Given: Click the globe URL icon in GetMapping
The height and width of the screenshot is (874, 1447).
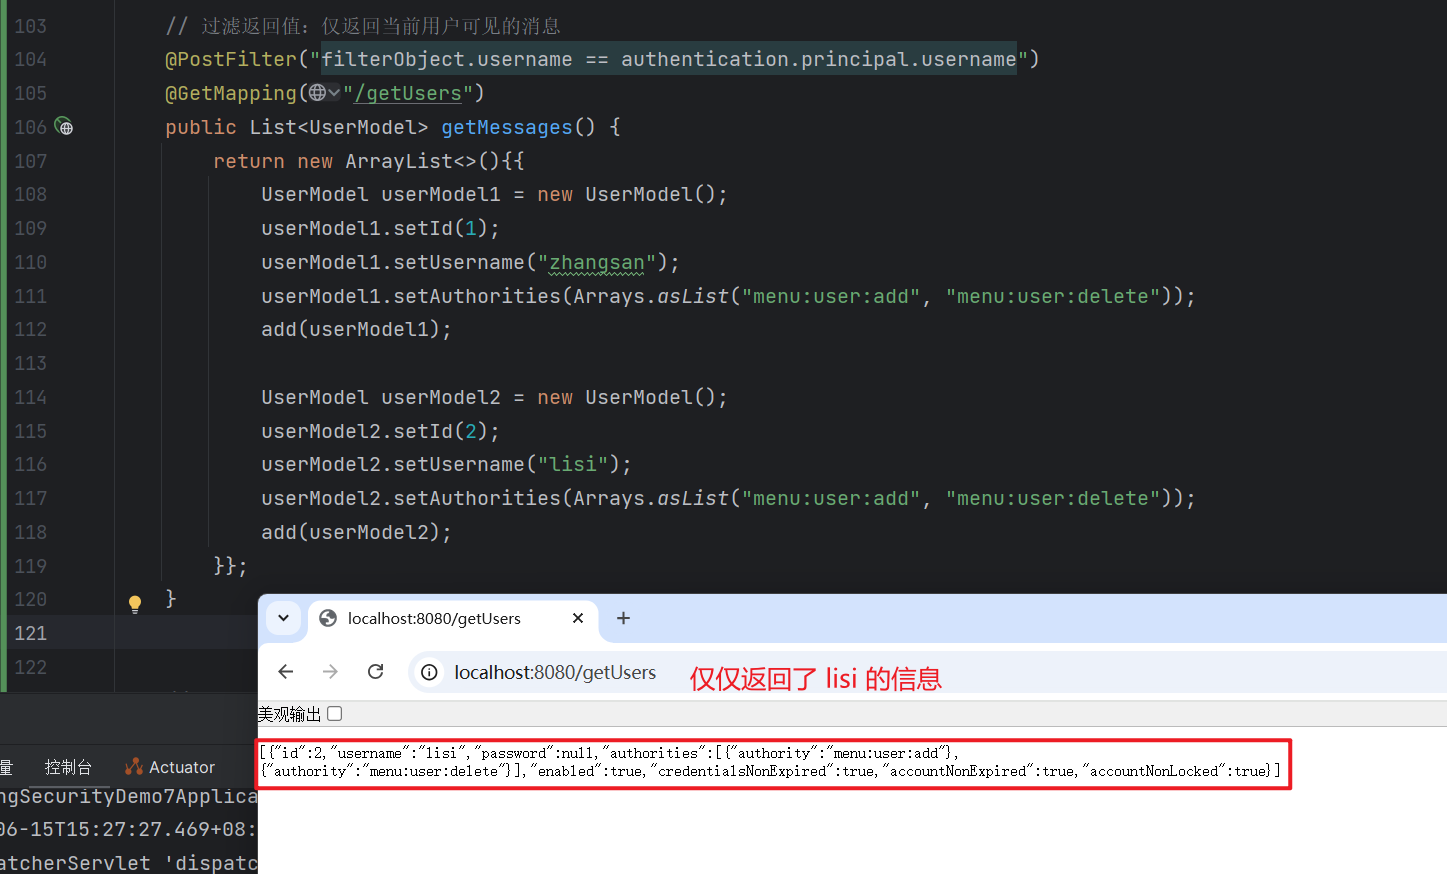Looking at the screenshot, I should [317, 93].
